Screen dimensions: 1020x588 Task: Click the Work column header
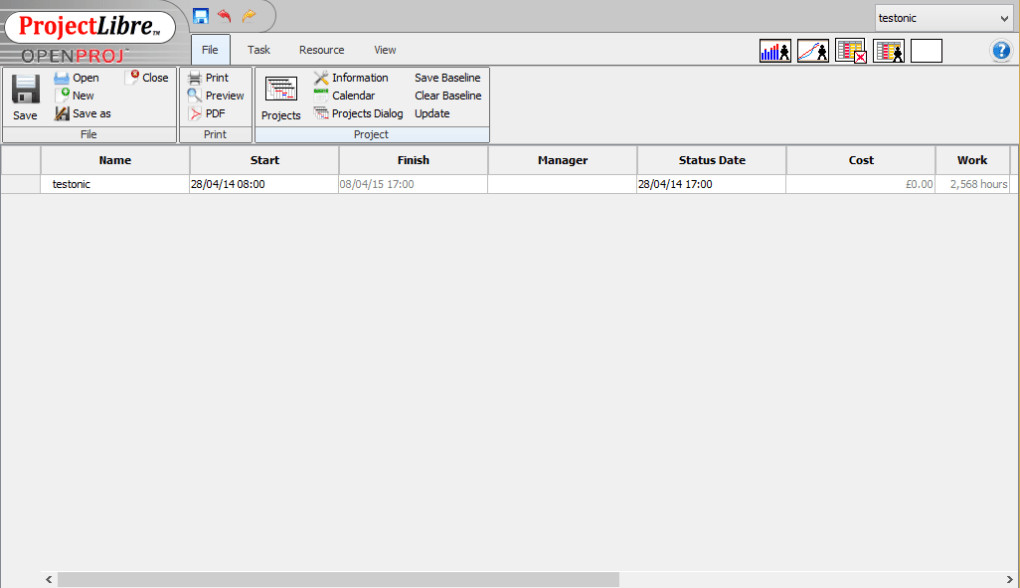(x=973, y=160)
